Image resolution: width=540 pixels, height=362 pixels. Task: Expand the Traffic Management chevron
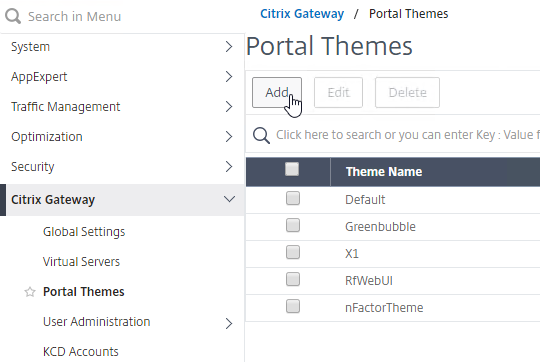pos(229,106)
